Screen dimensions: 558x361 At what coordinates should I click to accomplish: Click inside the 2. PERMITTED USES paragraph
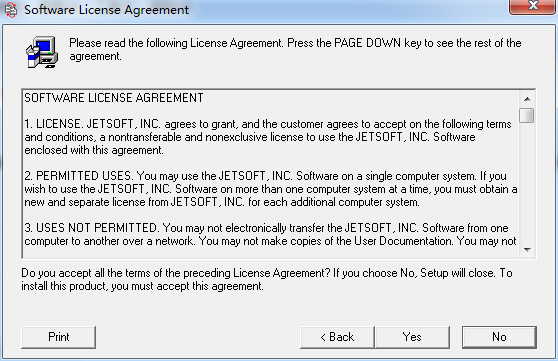click(x=270, y=189)
